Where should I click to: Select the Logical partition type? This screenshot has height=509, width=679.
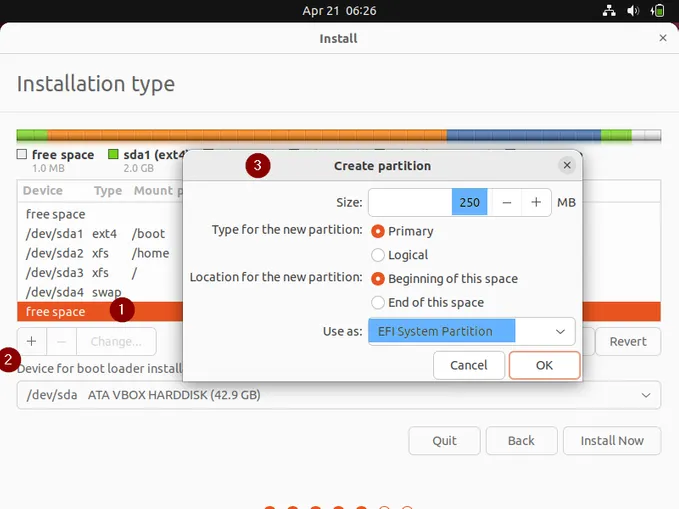[x=378, y=255]
